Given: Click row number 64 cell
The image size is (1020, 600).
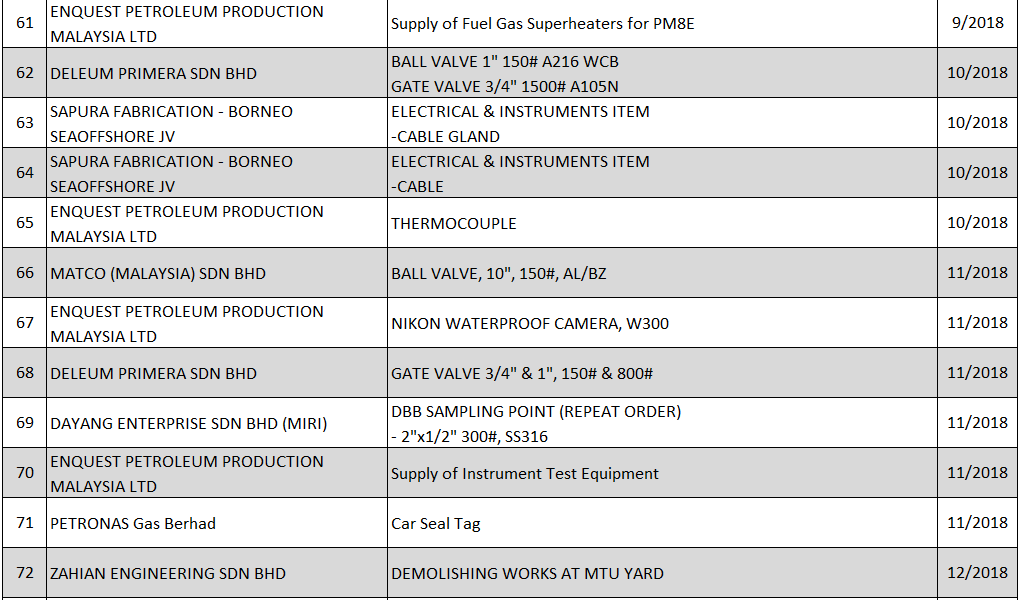Looking at the screenshot, I should [25, 173].
